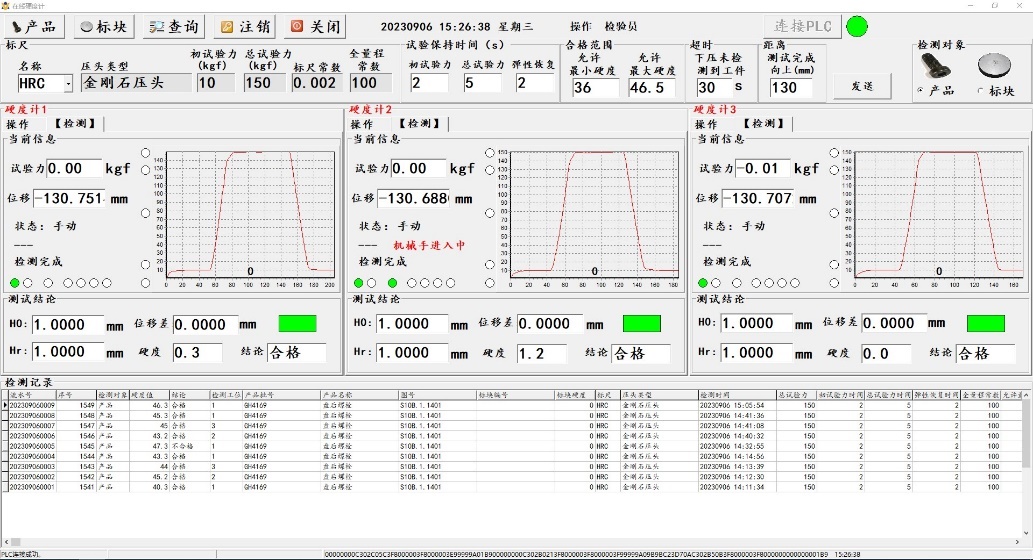1033x560 pixels.
Task: Click green result swatch in 硬度计1
Action: click(297, 323)
